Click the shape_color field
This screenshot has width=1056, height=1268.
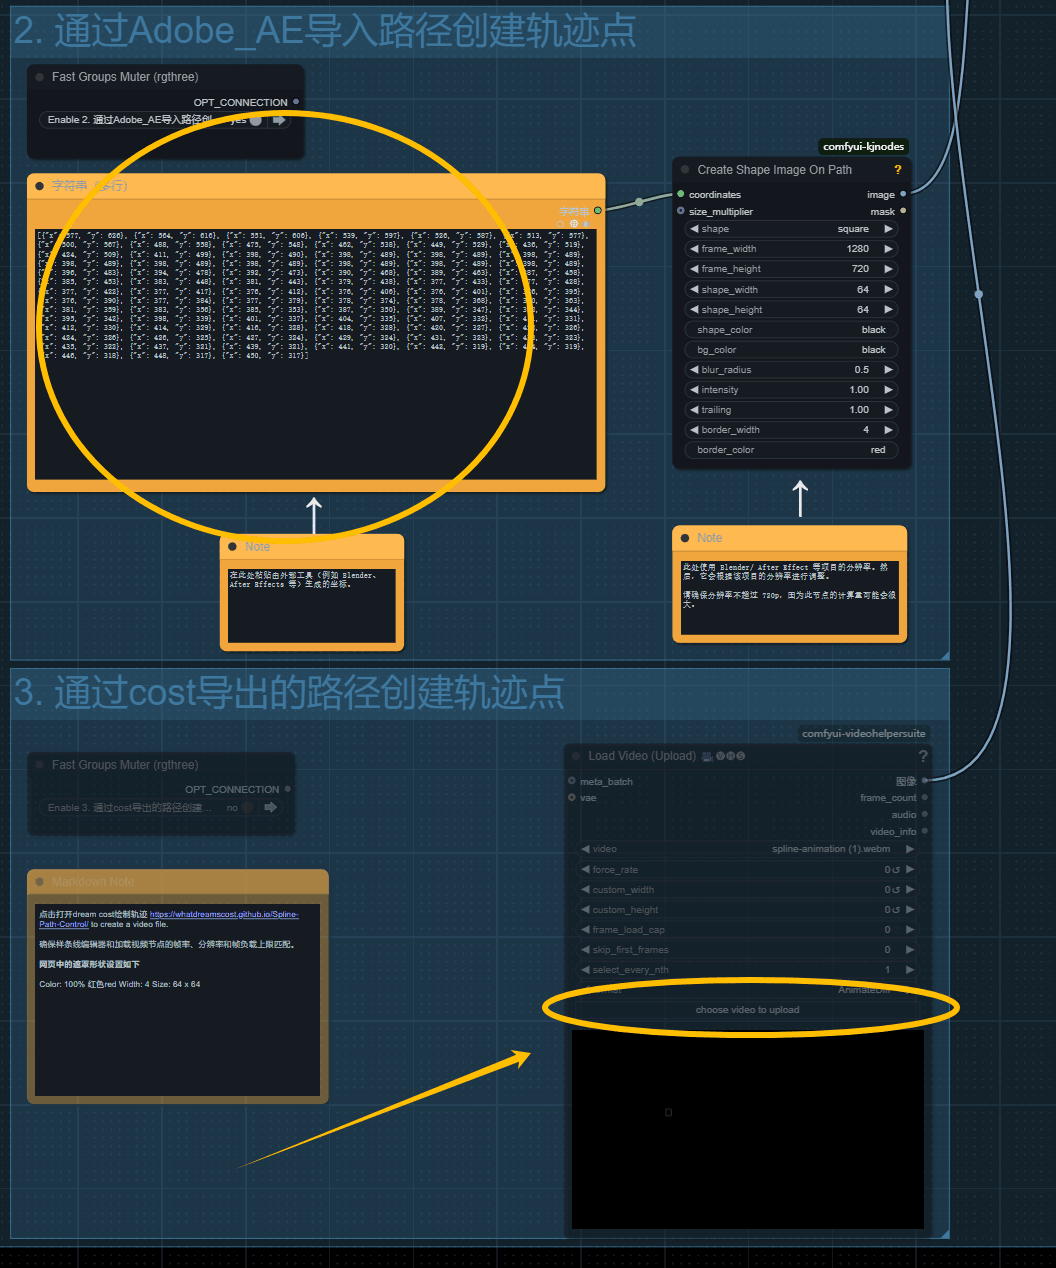tap(791, 330)
